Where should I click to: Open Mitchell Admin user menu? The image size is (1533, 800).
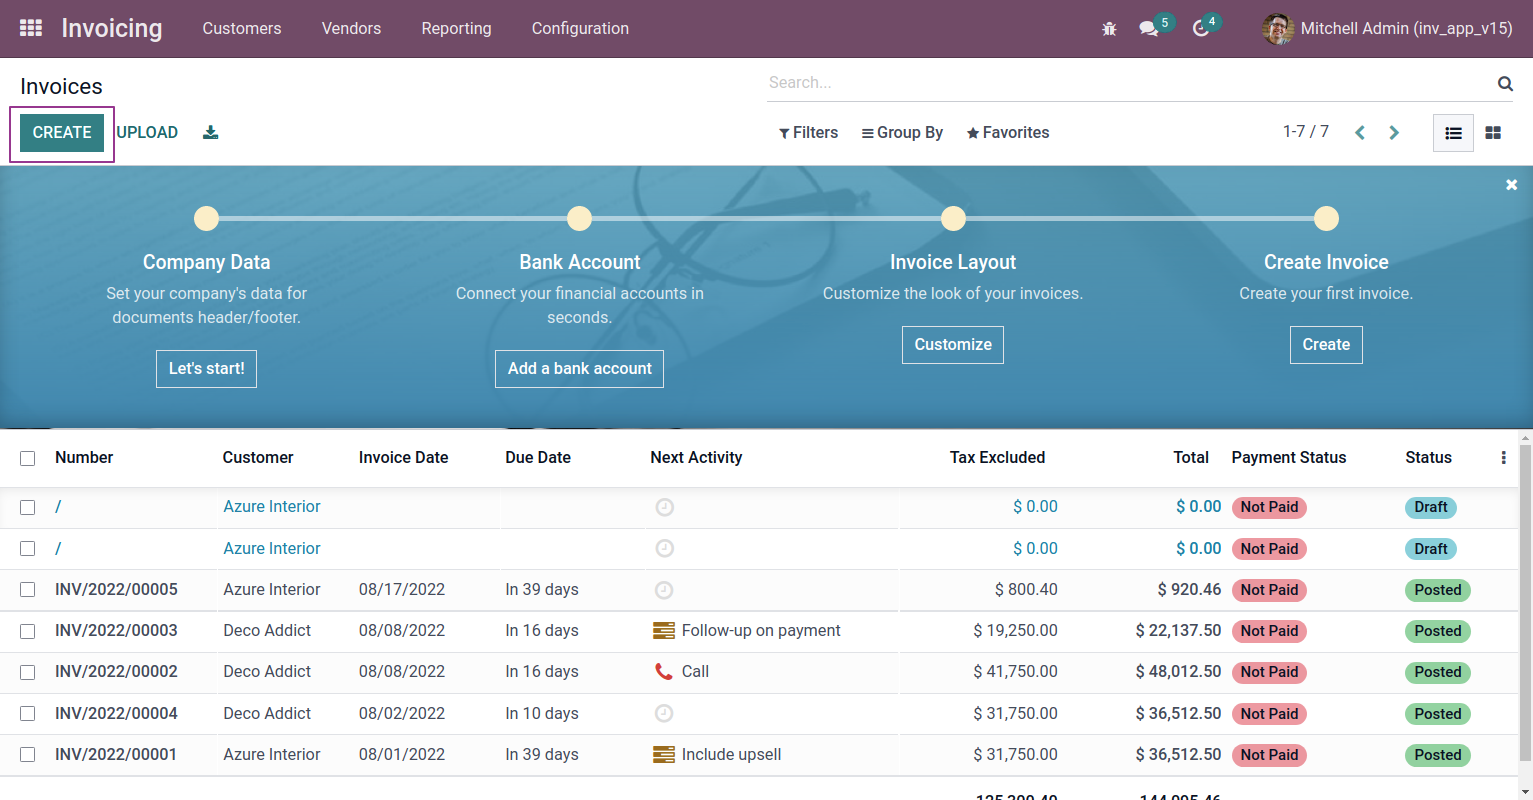[1388, 29]
